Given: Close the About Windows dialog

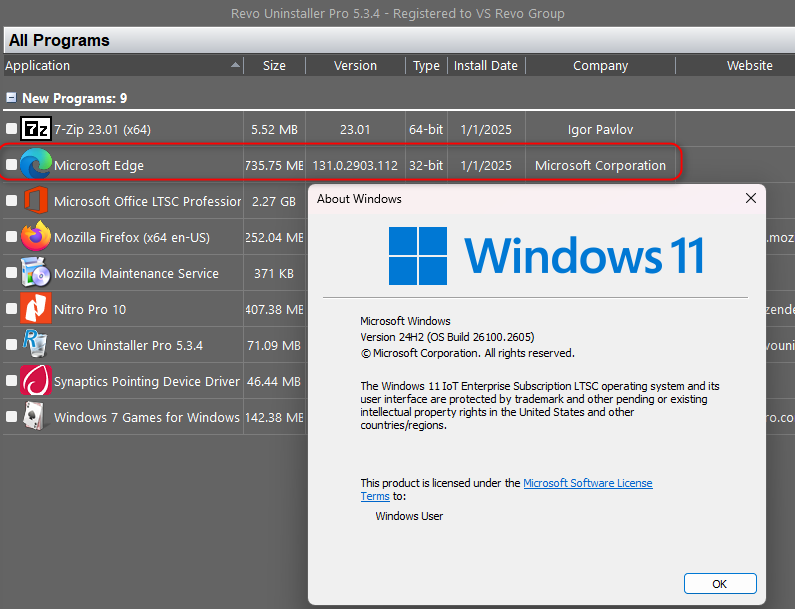Looking at the screenshot, I should [751, 198].
